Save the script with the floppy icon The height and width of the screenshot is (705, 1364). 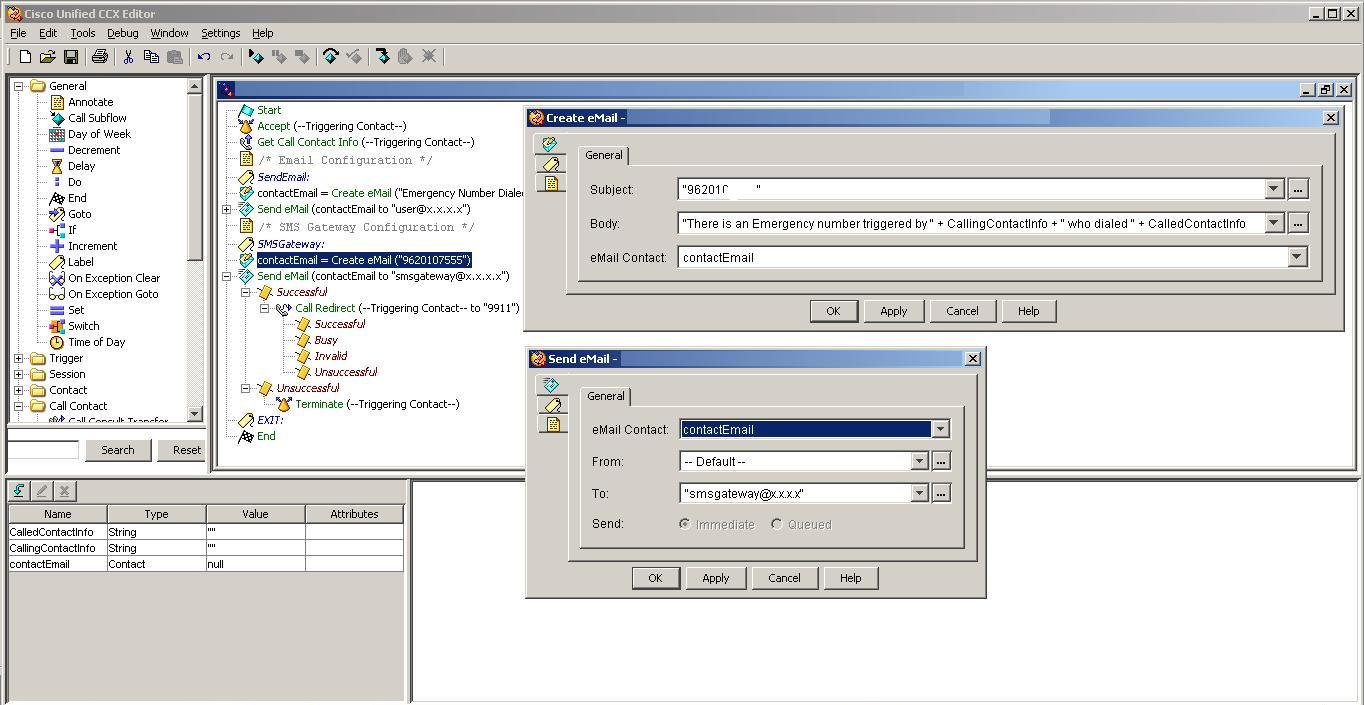pyautogui.click(x=71, y=57)
